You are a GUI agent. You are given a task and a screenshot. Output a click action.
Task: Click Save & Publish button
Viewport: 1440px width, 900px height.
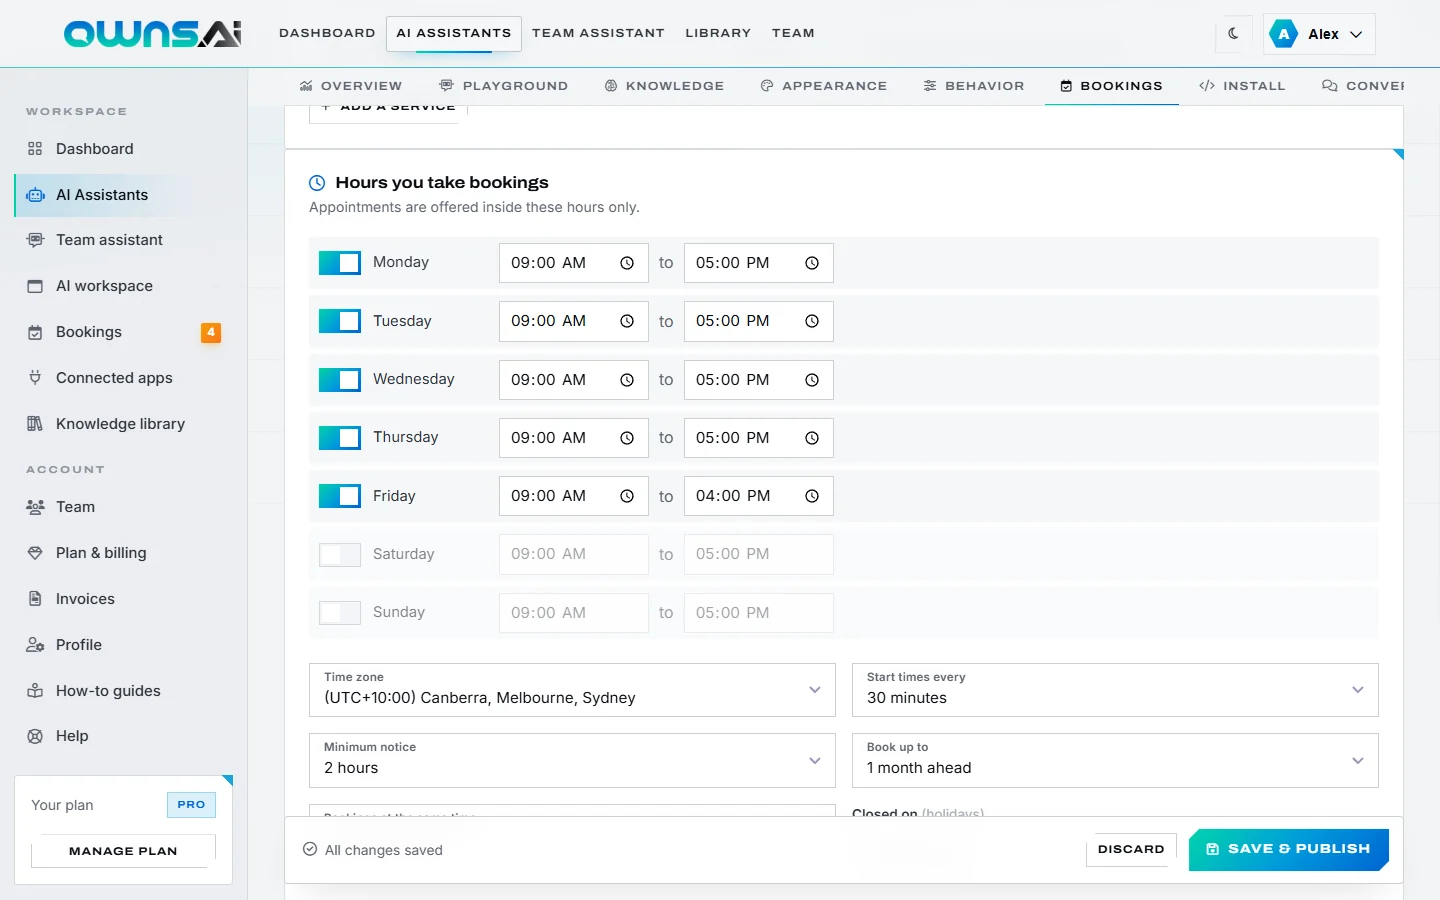coord(1288,849)
